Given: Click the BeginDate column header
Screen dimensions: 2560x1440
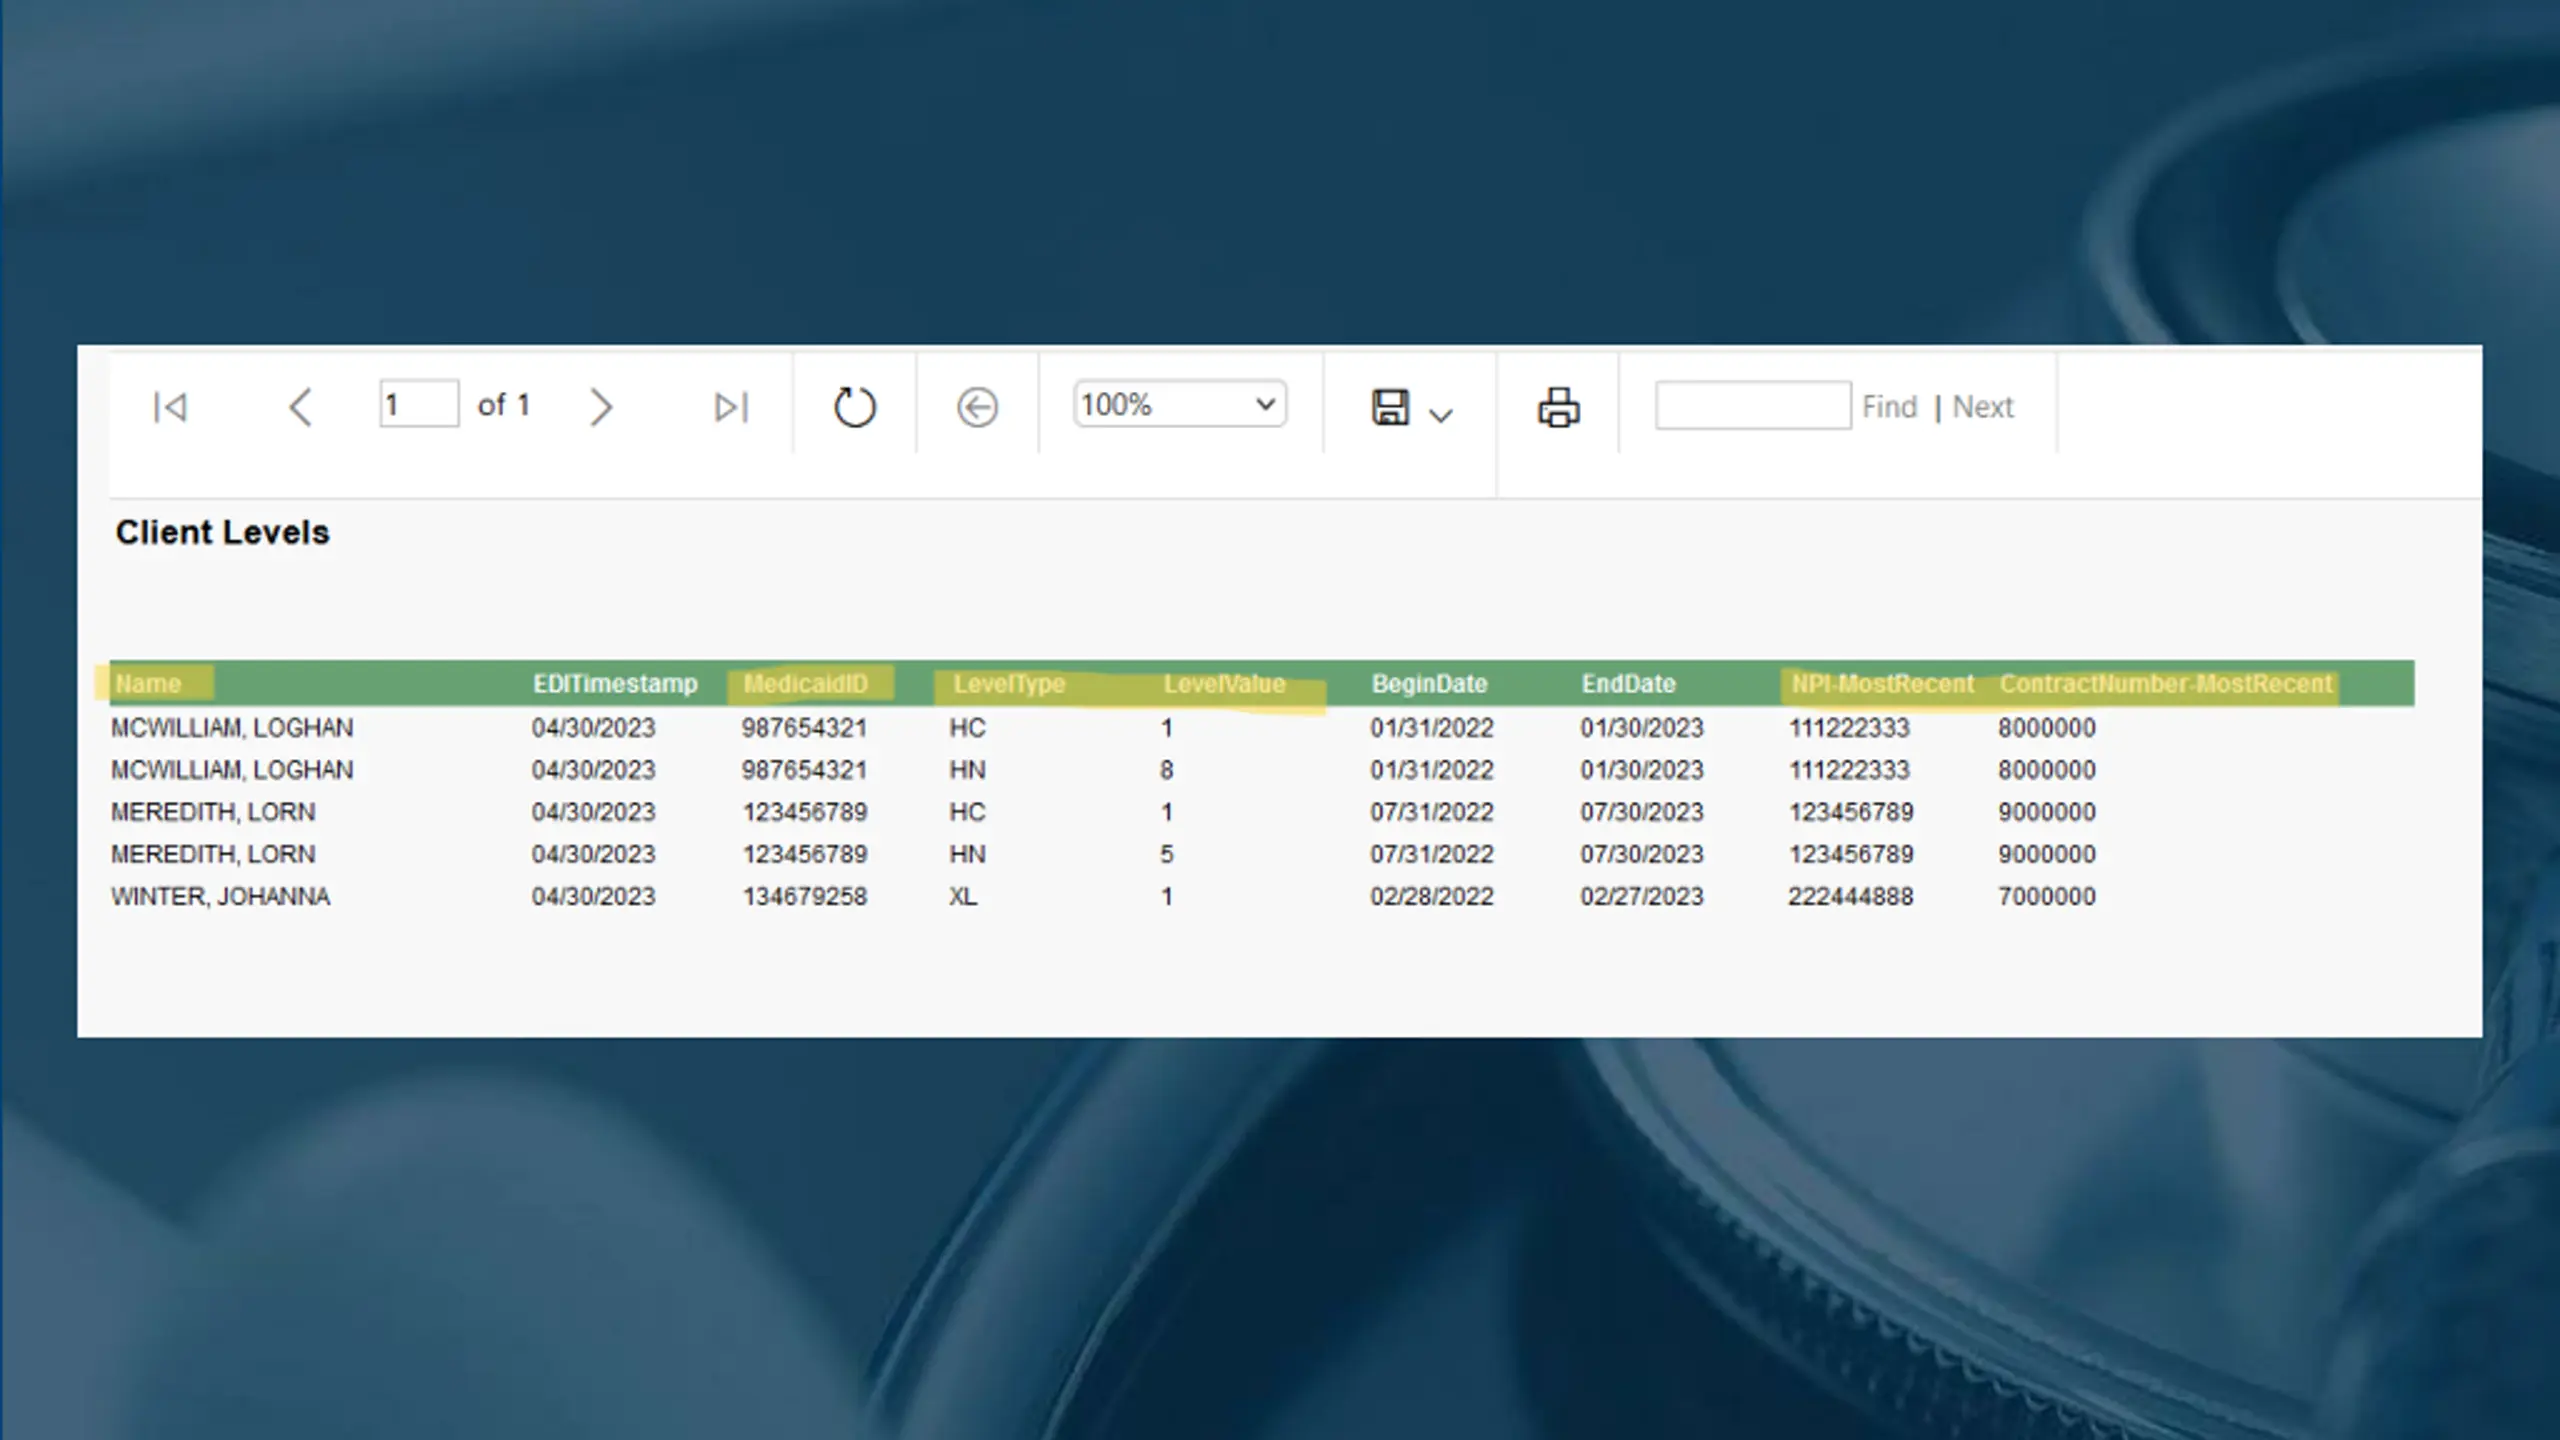Looking at the screenshot, I should (x=1429, y=684).
